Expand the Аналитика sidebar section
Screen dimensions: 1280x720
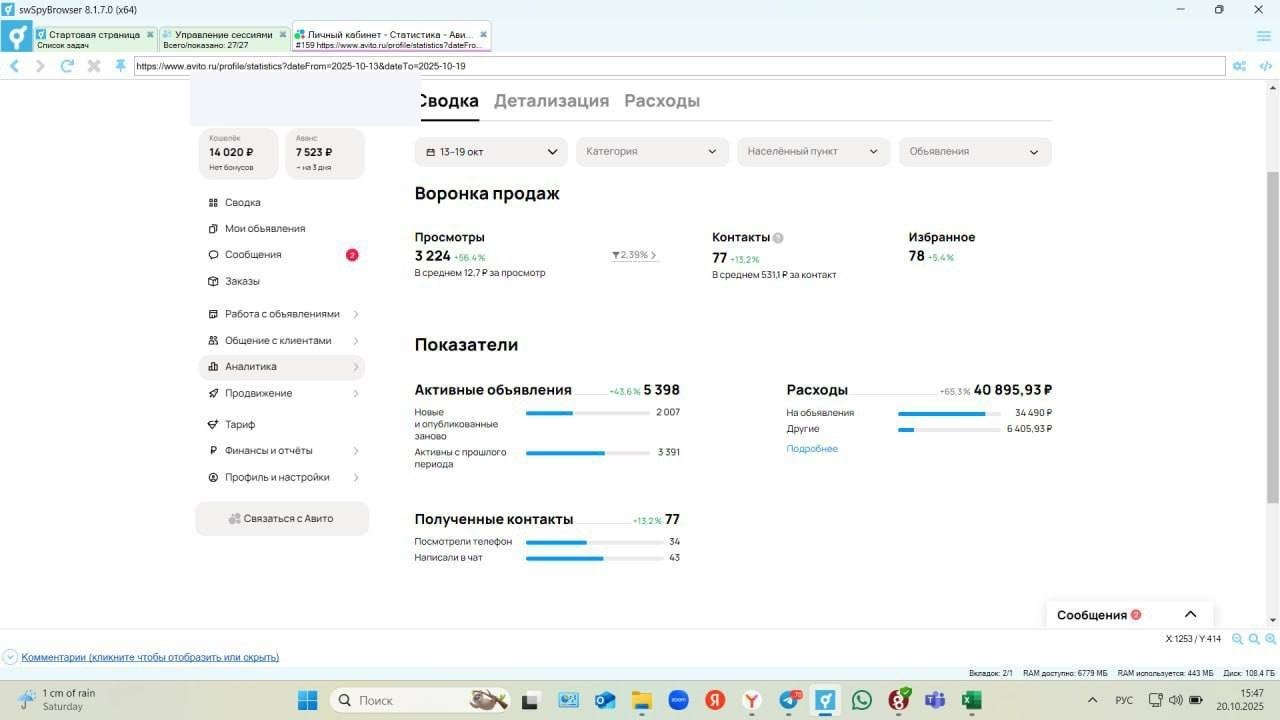(x=282, y=367)
